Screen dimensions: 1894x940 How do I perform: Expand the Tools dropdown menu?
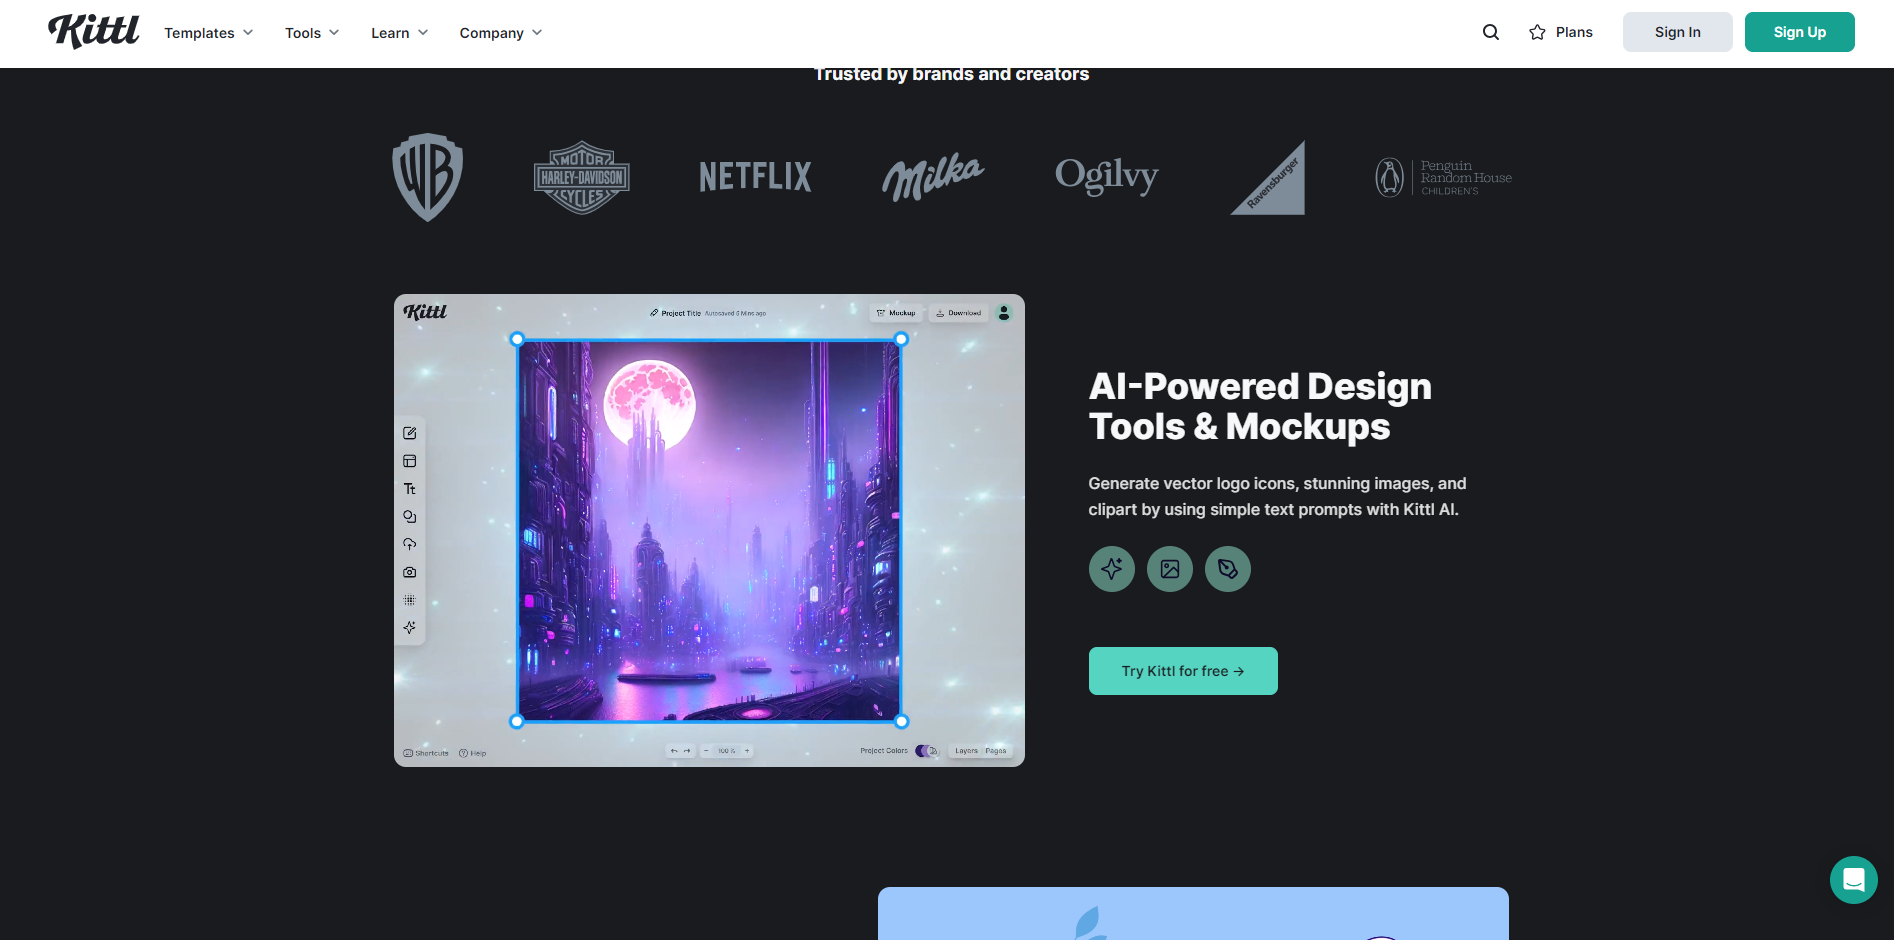(x=311, y=33)
